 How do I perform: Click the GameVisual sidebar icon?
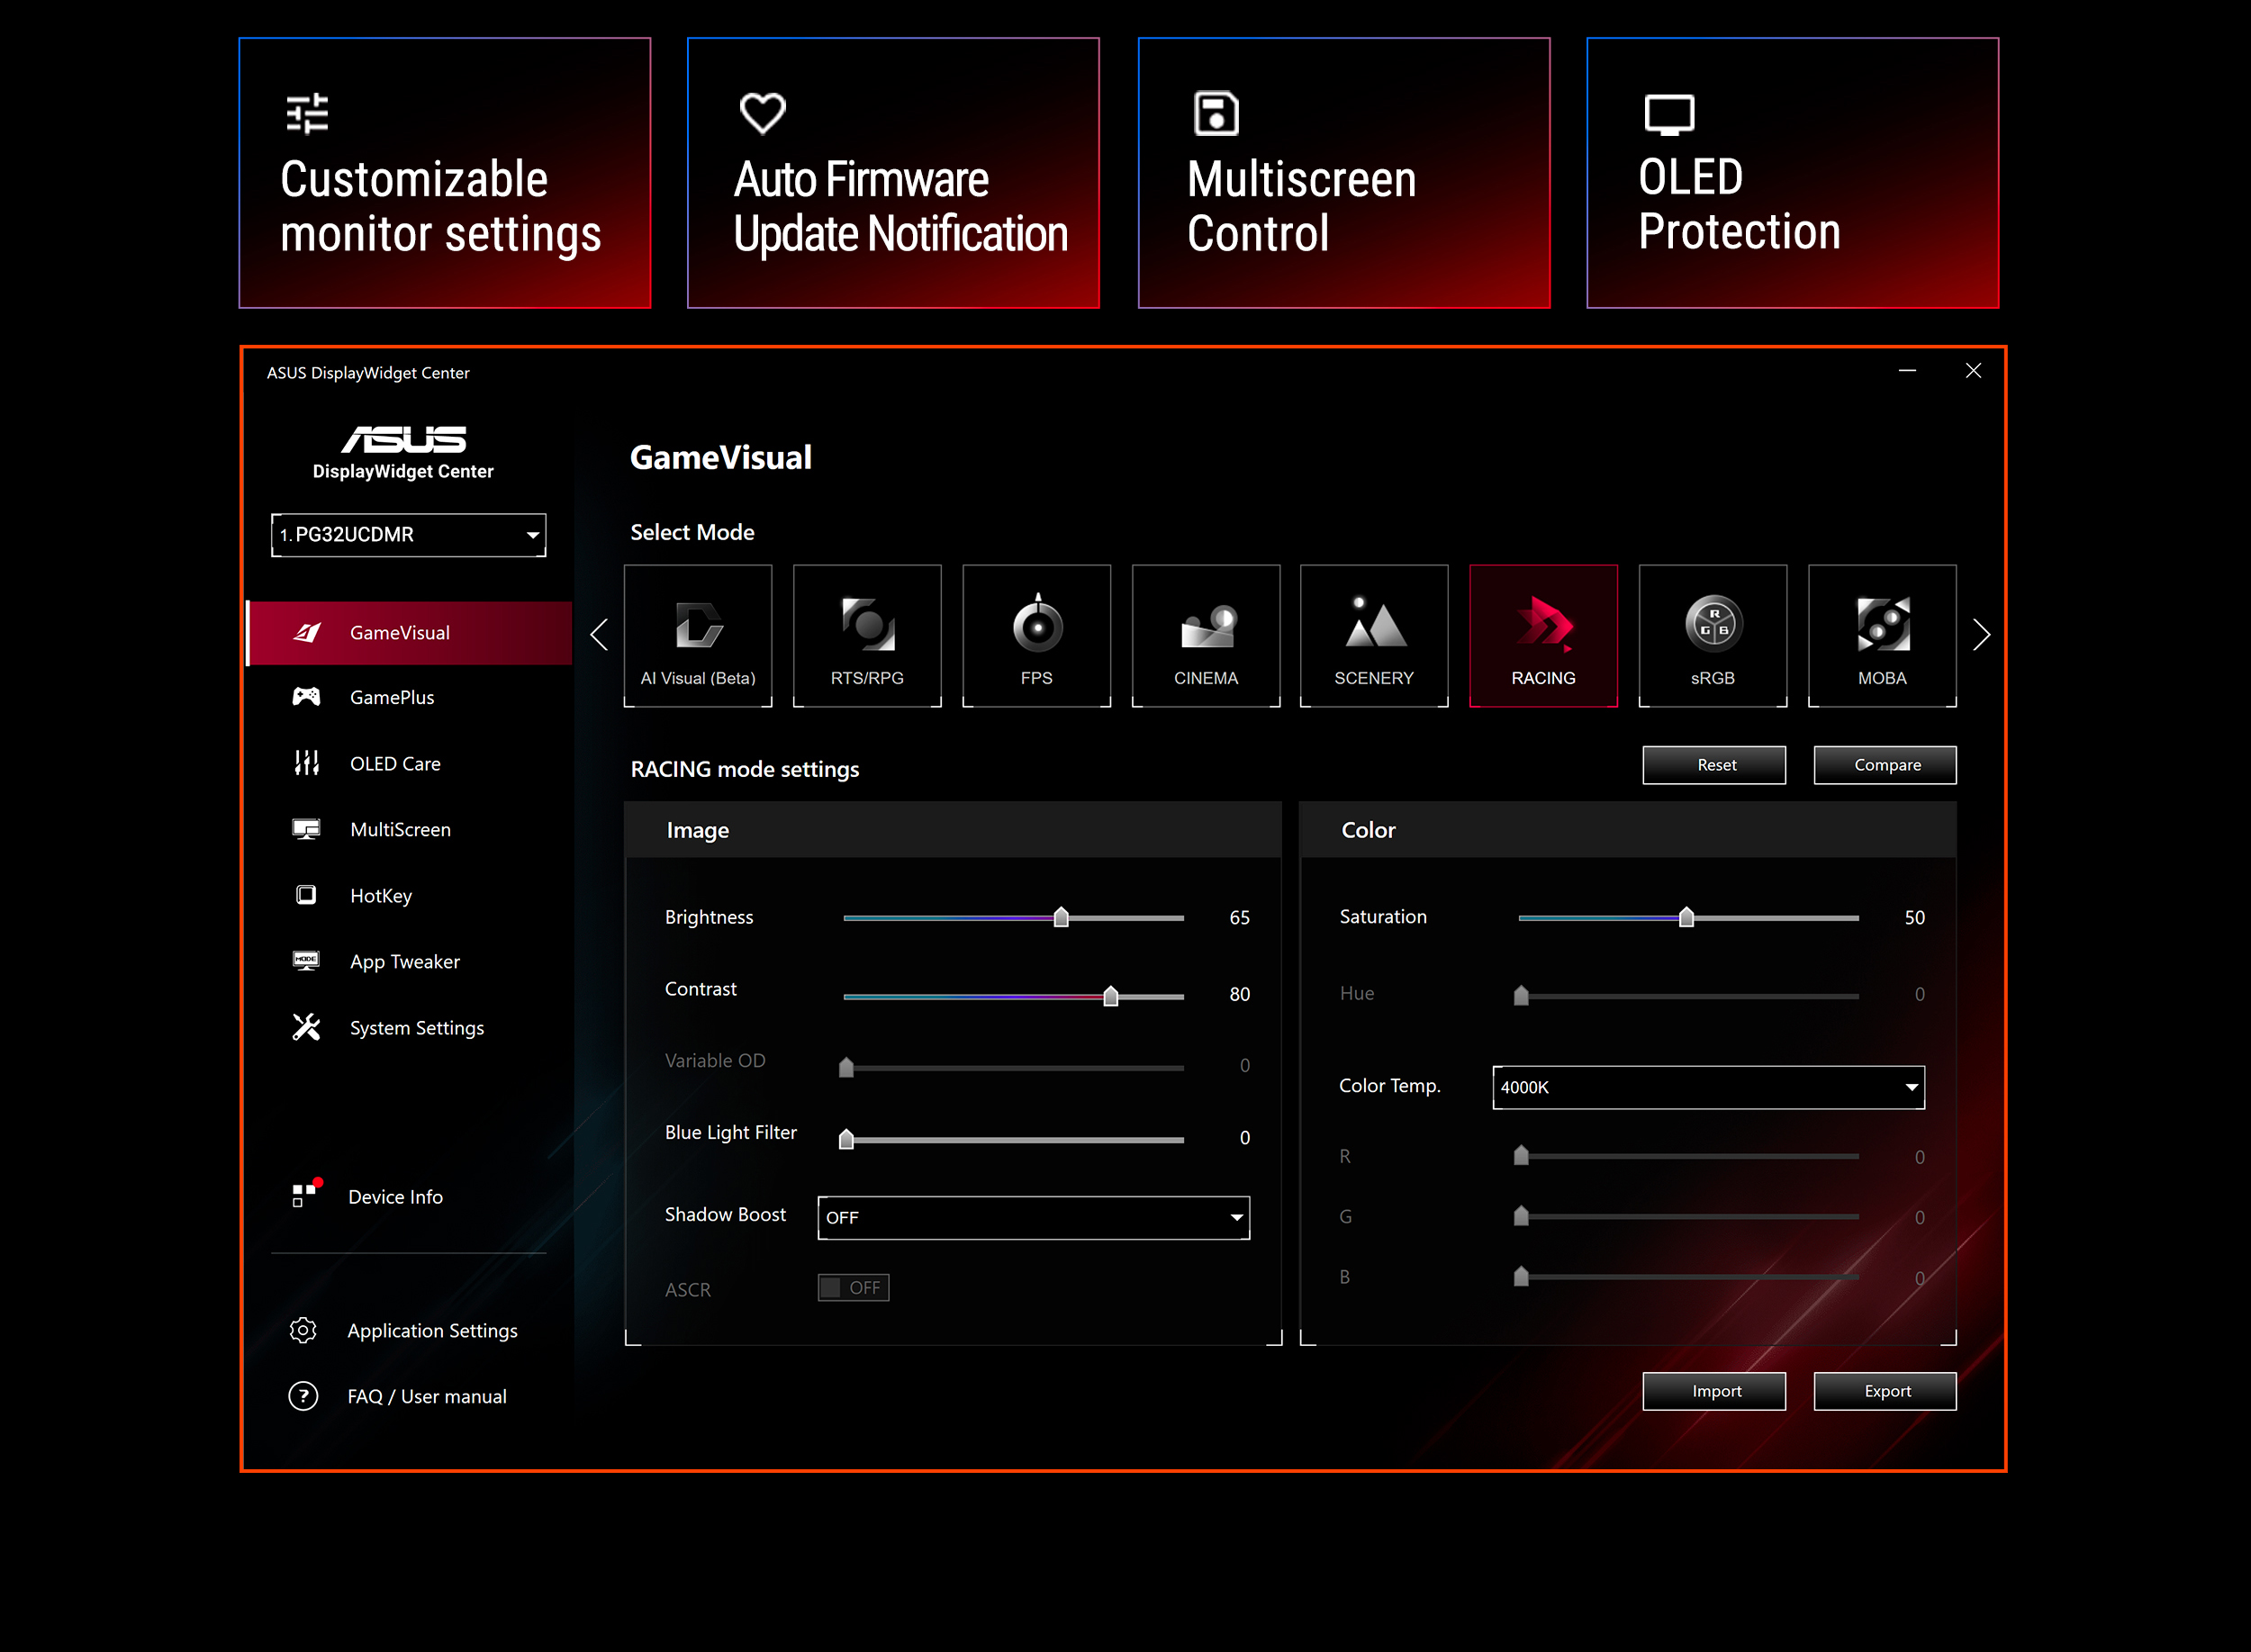tap(307, 632)
